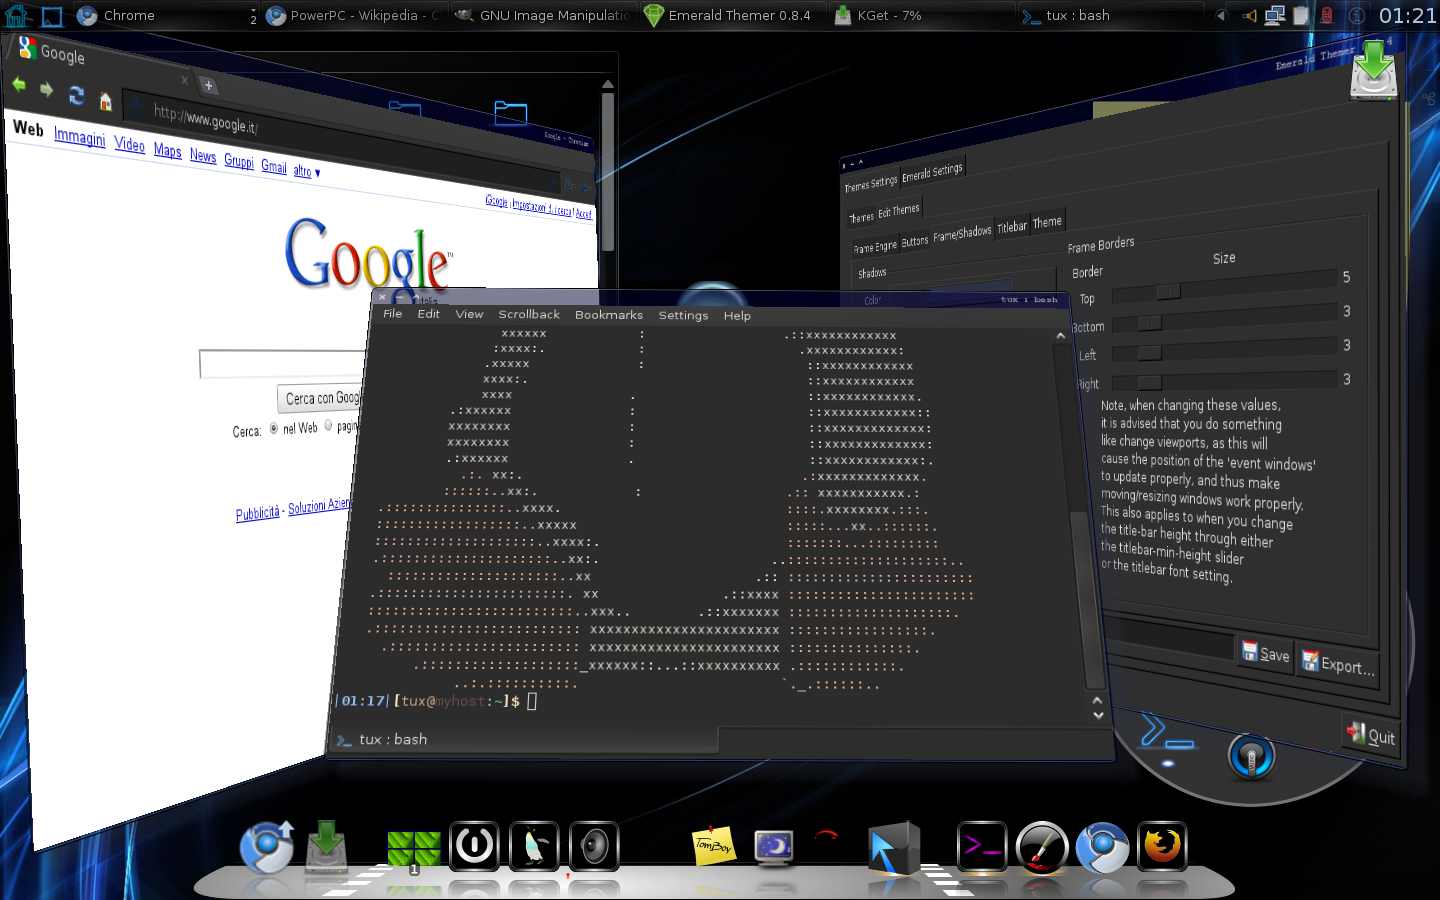This screenshot has width=1440, height=900.
Task: Click Save button in Emerald Themer
Action: (1265, 653)
